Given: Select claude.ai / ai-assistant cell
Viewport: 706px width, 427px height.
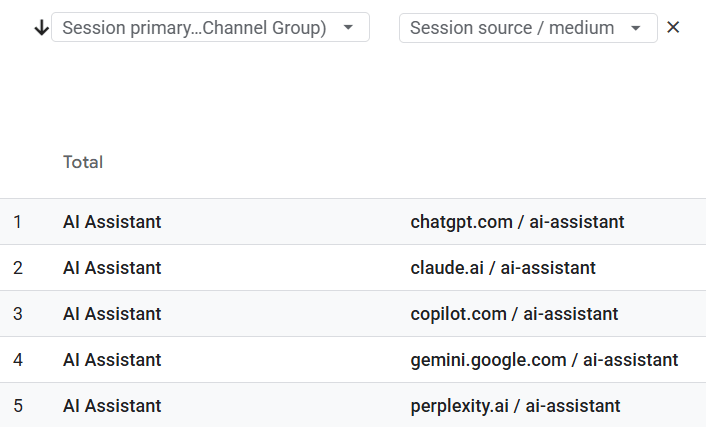Looking at the screenshot, I should pyautogui.click(x=503, y=268).
